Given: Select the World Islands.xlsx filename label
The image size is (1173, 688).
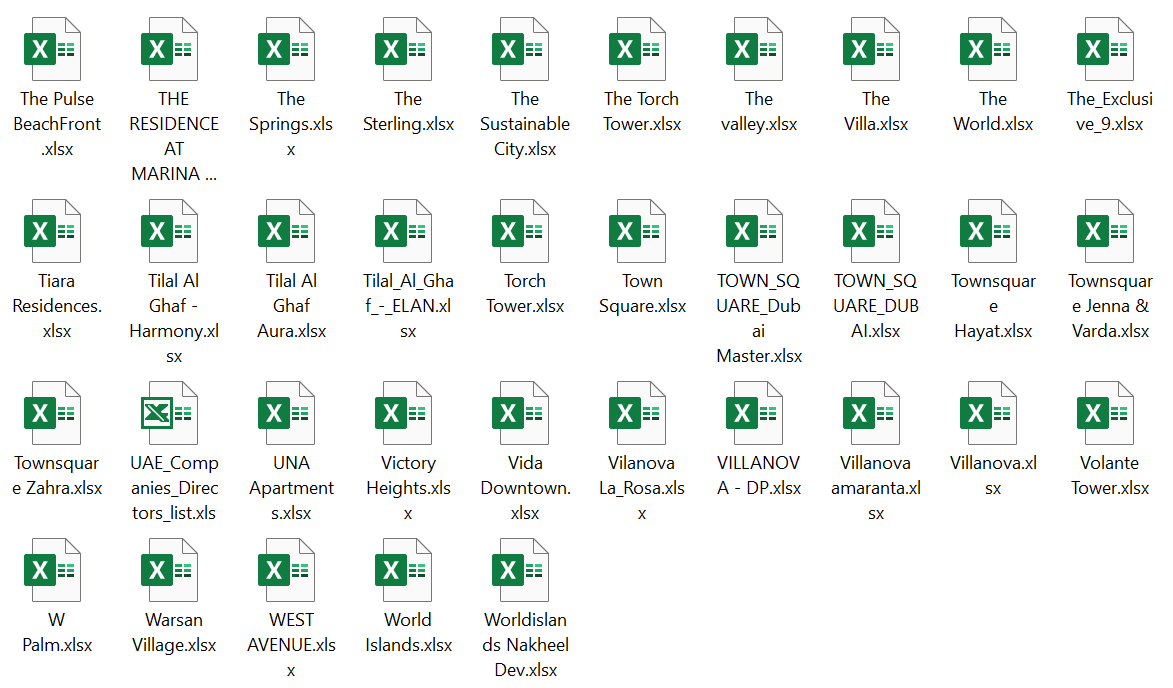Looking at the screenshot, I should (x=407, y=632).
